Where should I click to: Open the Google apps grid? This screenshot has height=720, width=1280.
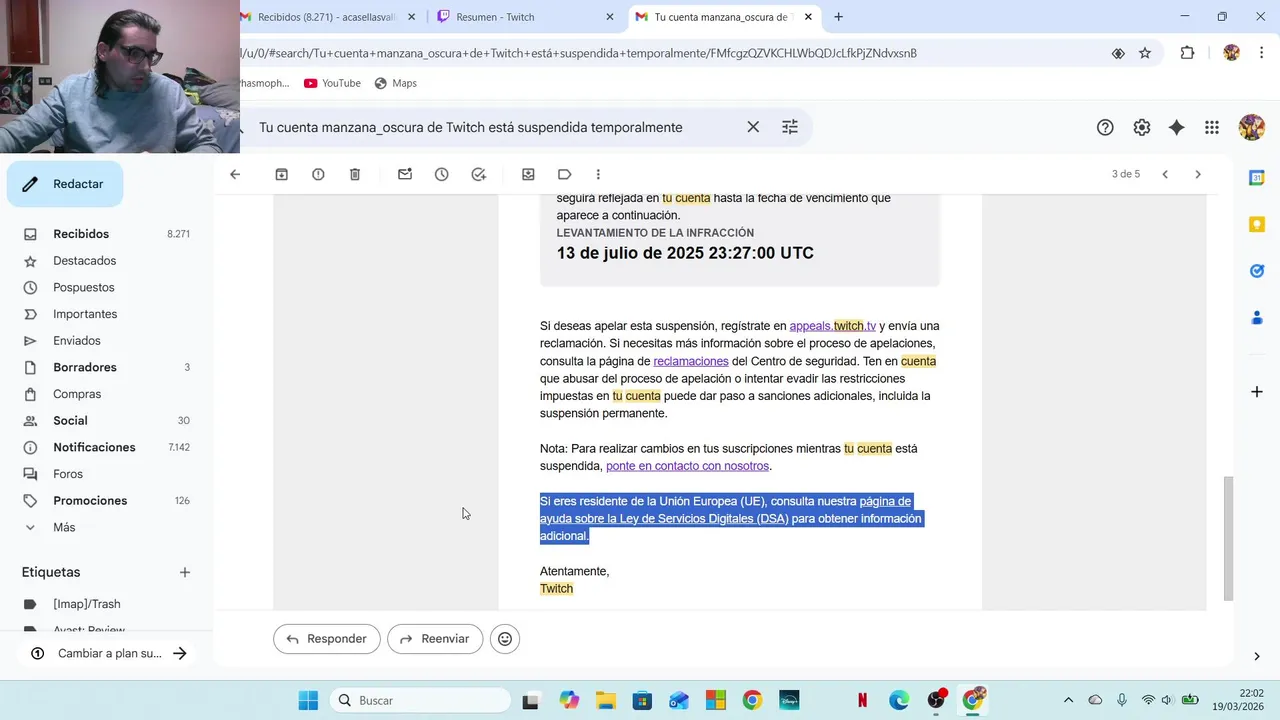[1212, 127]
